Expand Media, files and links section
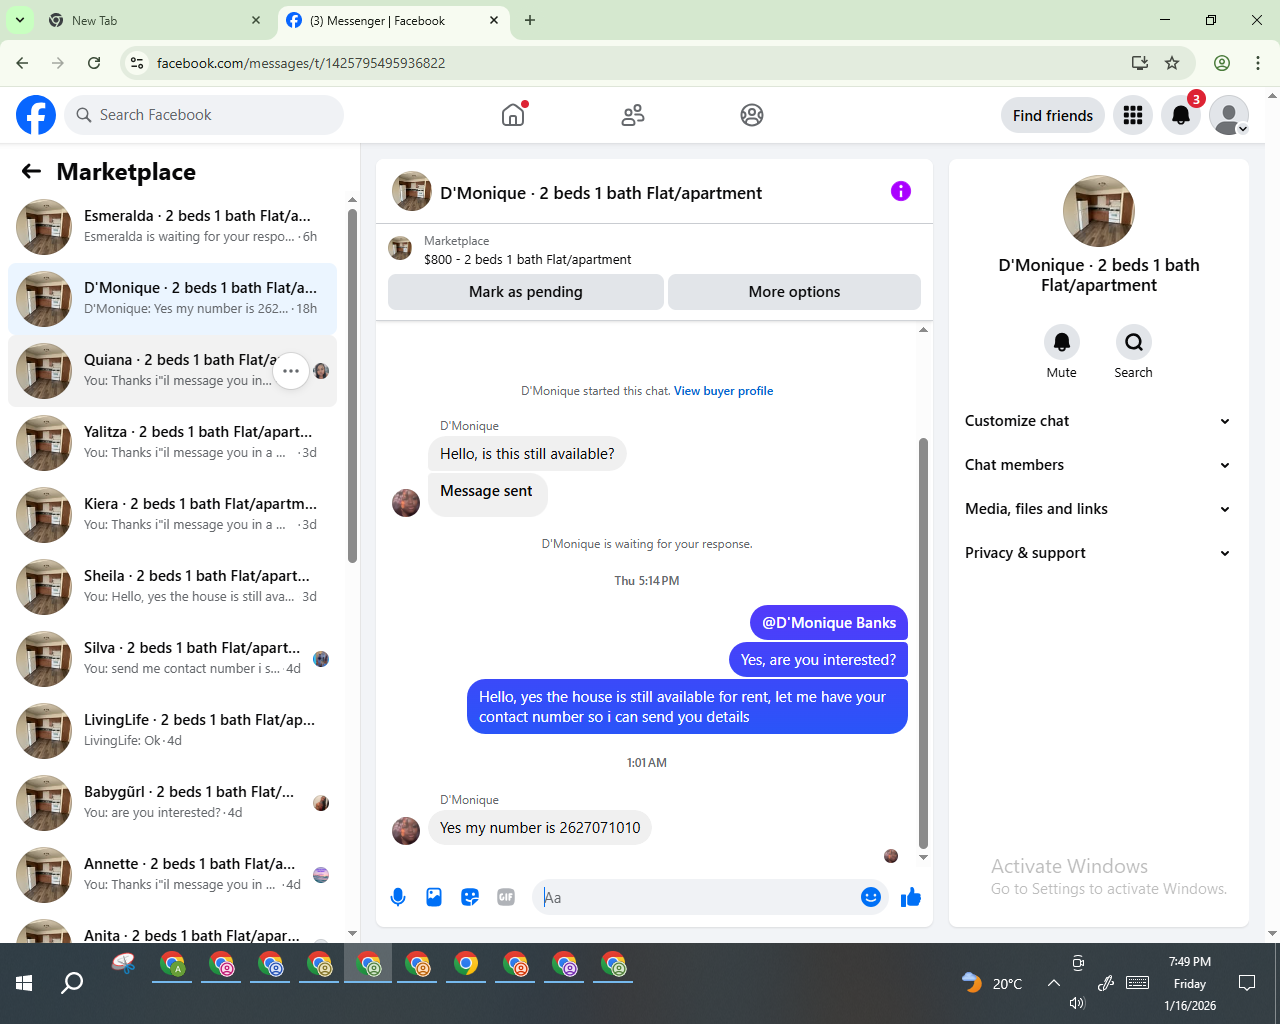Screen dimensions: 1280x1024 1098,509
